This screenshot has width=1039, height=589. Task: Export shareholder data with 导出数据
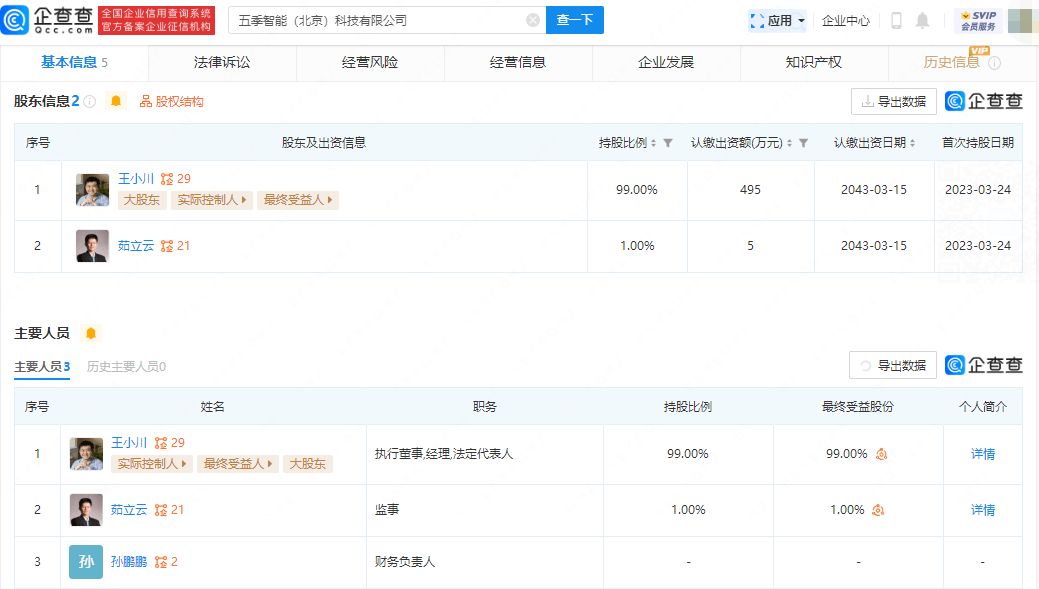(x=894, y=101)
